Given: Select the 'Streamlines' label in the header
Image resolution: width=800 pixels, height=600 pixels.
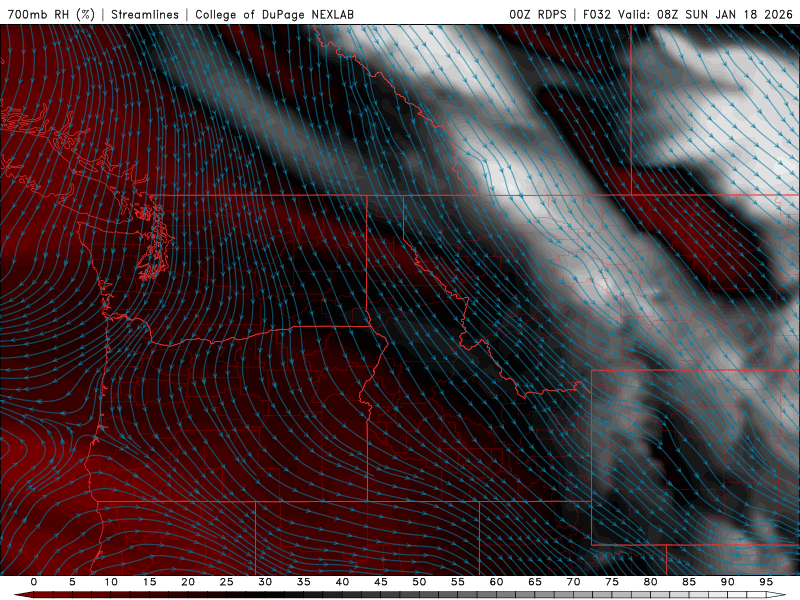Looking at the screenshot, I should click(145, 14).
